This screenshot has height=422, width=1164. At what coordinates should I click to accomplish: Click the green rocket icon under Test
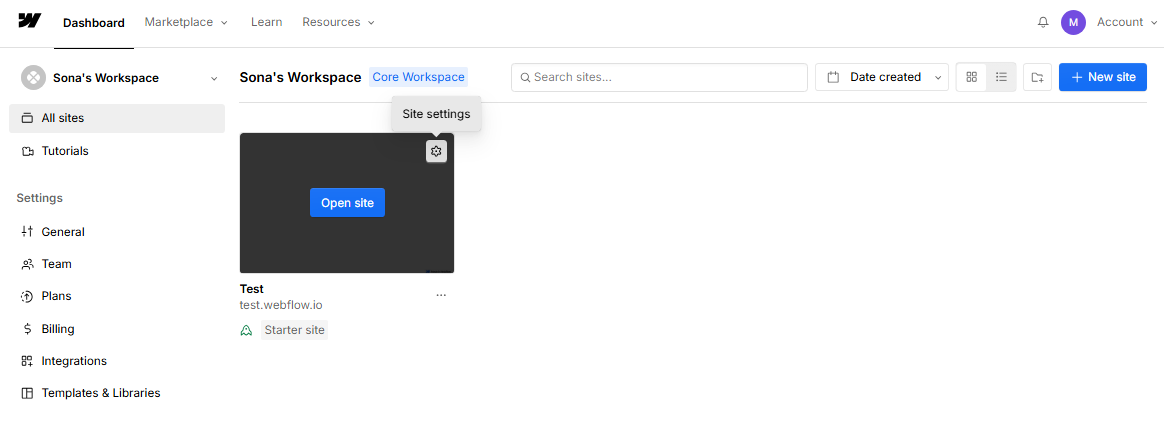[x=246, y=331]
